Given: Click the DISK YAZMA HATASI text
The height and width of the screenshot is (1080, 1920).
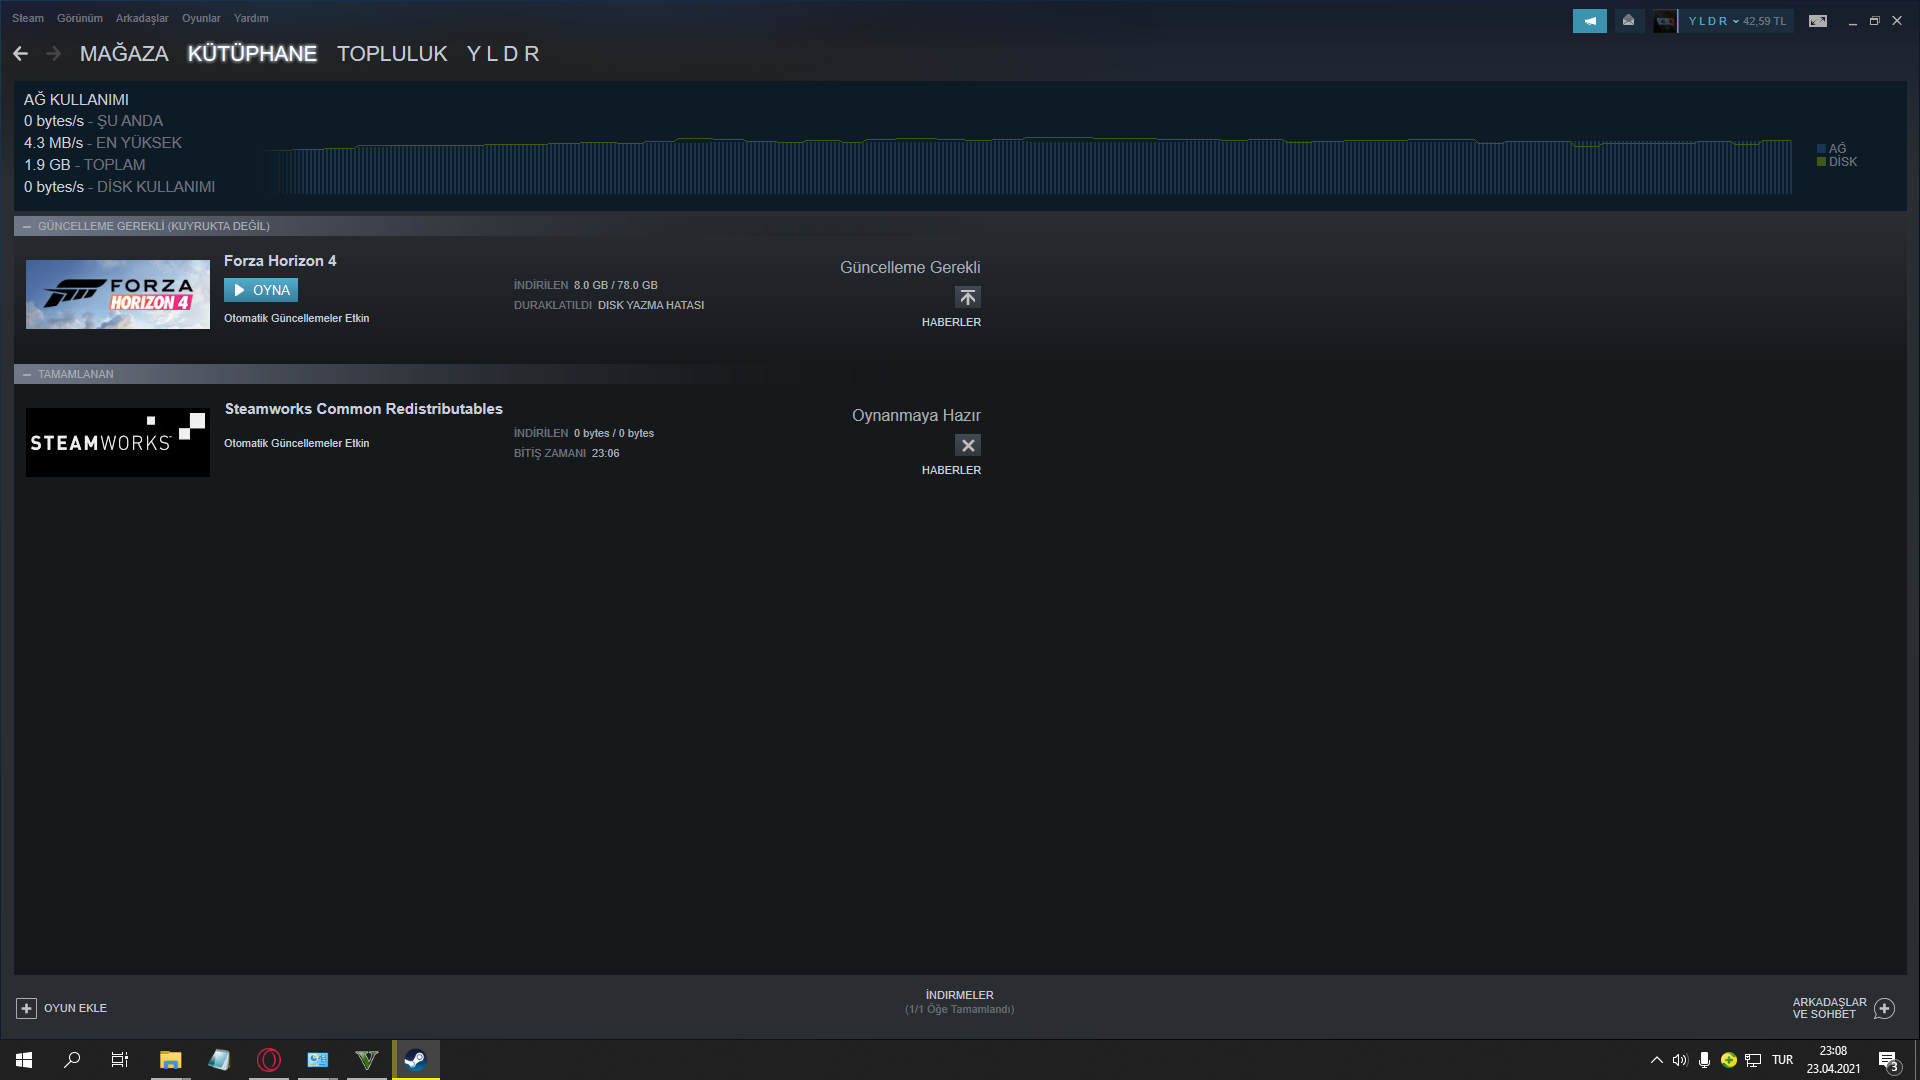Looking at the screenshot, I should point(651,305).
